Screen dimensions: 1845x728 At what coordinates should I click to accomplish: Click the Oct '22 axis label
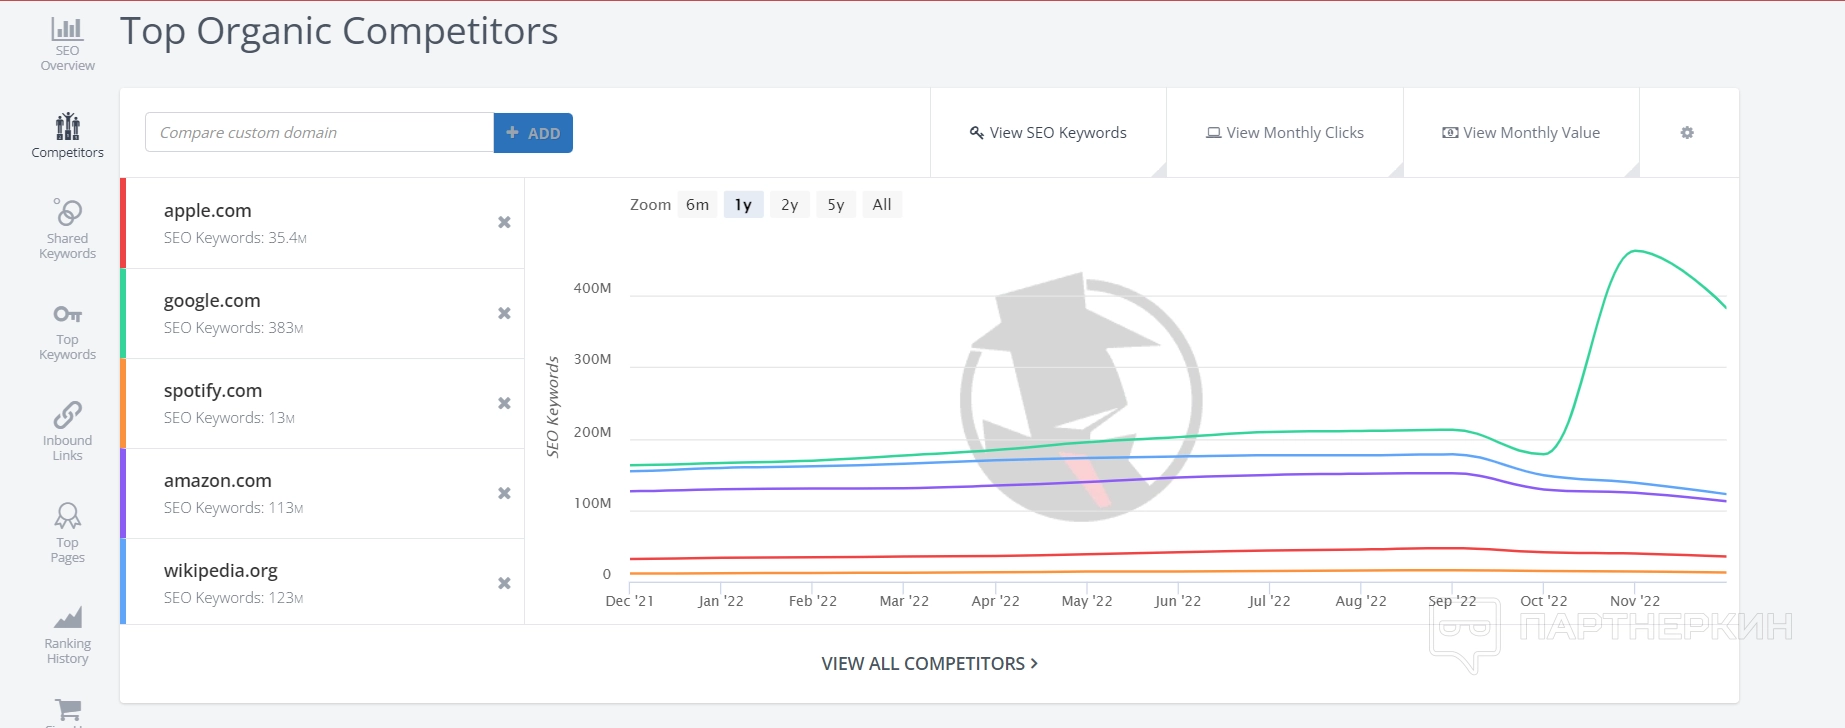(1543, 601)
